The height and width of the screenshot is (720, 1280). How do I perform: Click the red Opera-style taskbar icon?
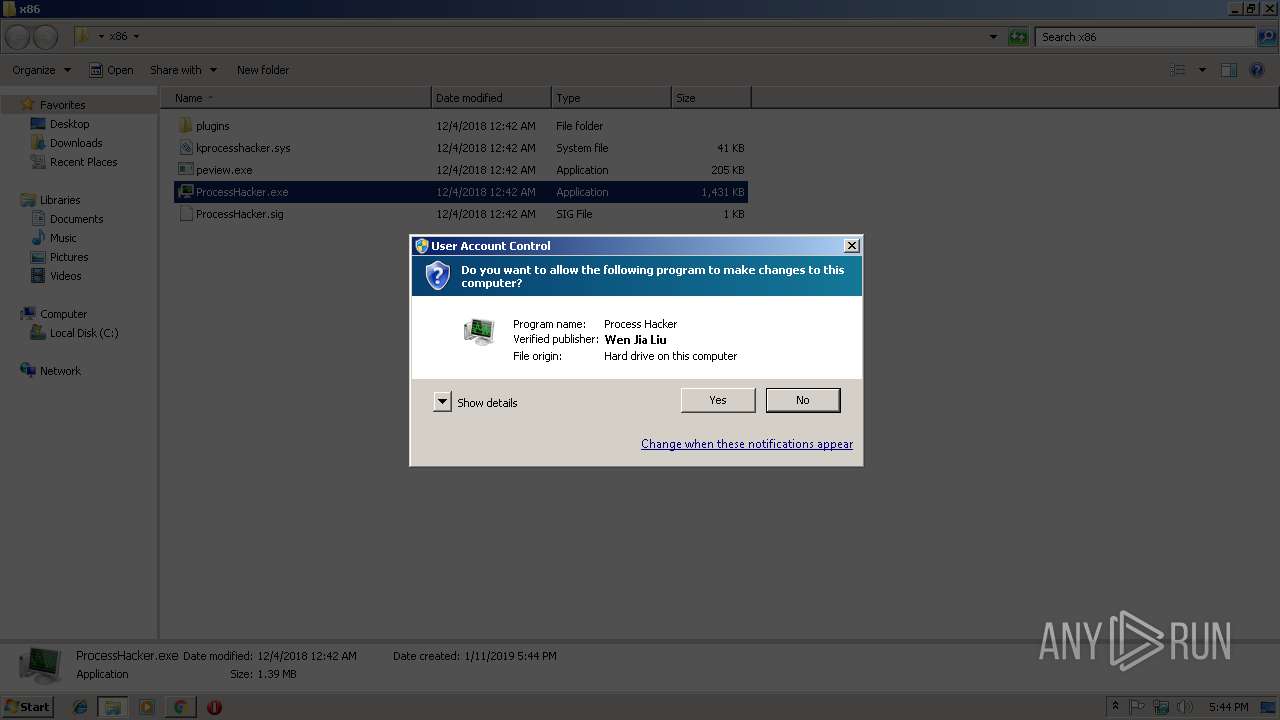[214, 707]
